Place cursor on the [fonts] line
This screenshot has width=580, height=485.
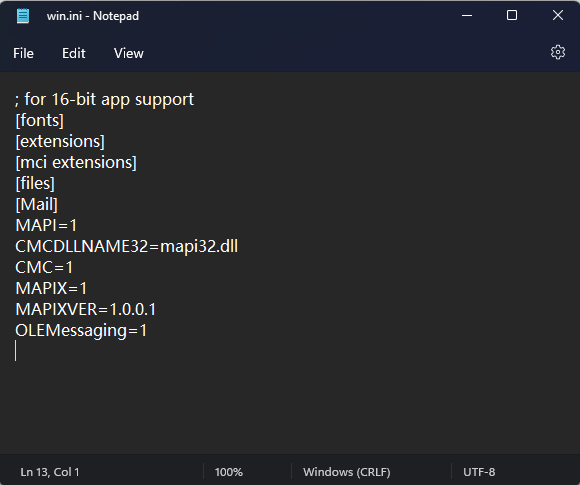click(x=40, y=120)
